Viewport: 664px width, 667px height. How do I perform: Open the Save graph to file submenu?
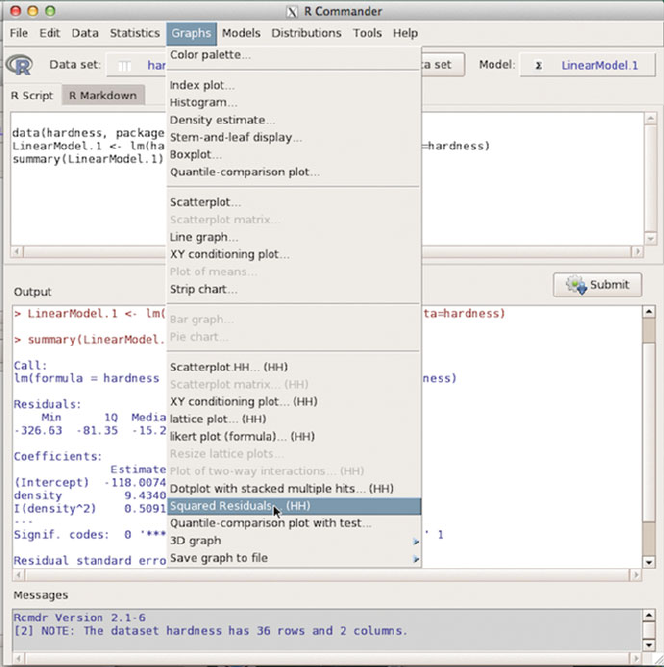[x=294, y=558]
